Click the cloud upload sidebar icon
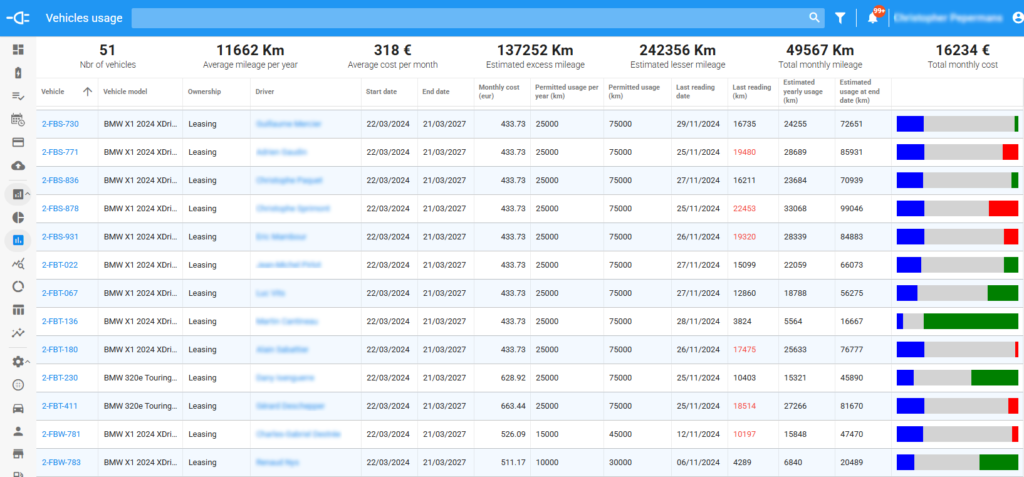 tap(17, 165)
